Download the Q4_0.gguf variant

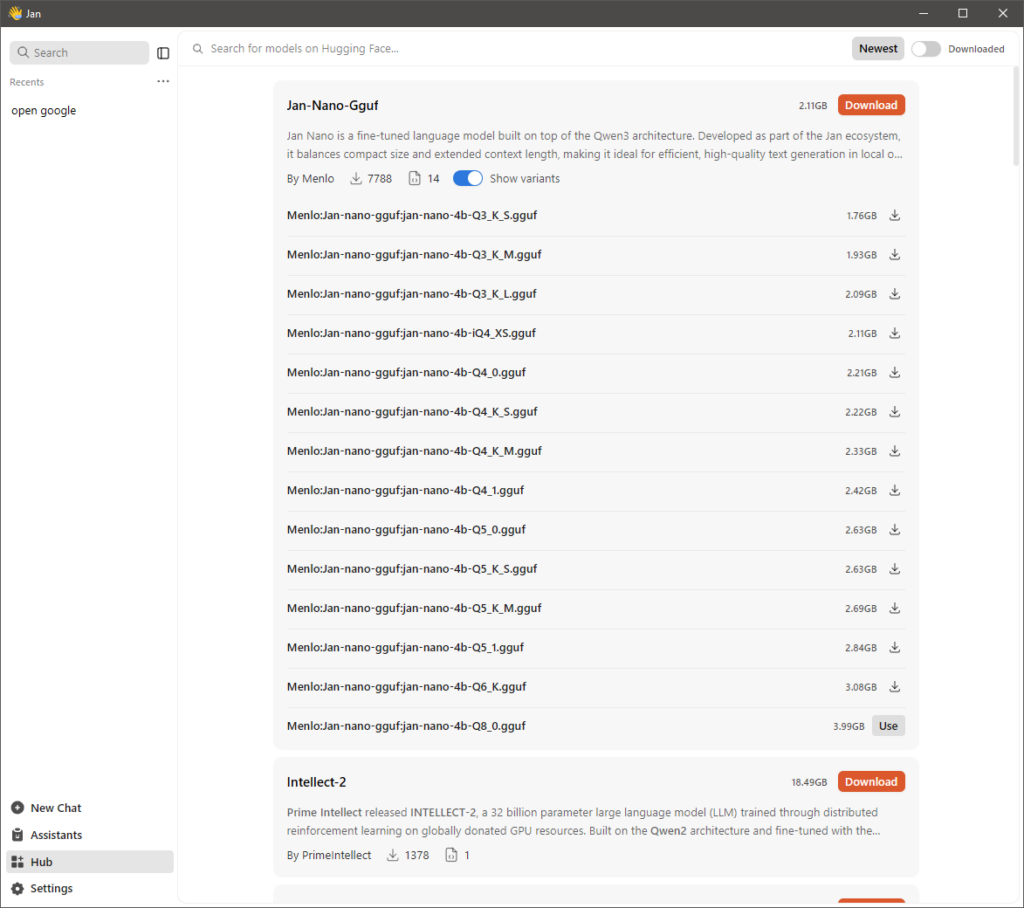click(895, 372)
